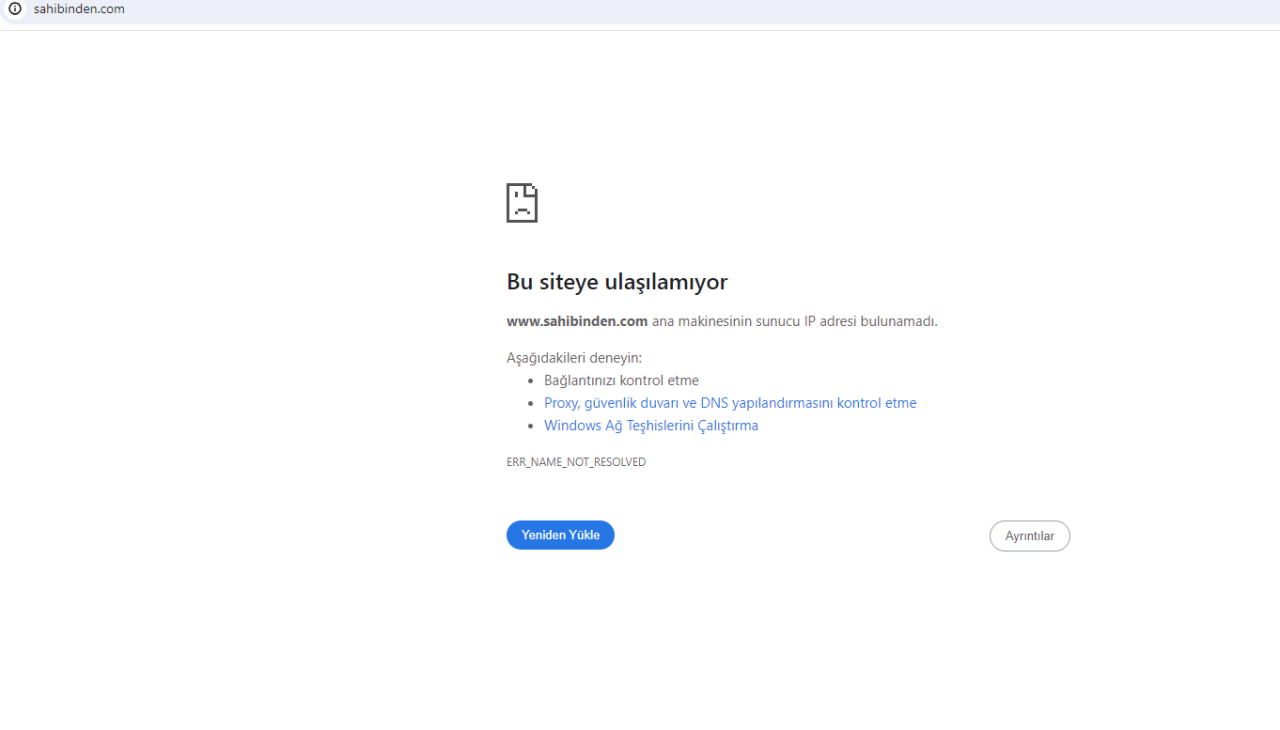Click bullet before Bağlantınızı kontrol etme
1280x730 pixels.
coord(531,381)
